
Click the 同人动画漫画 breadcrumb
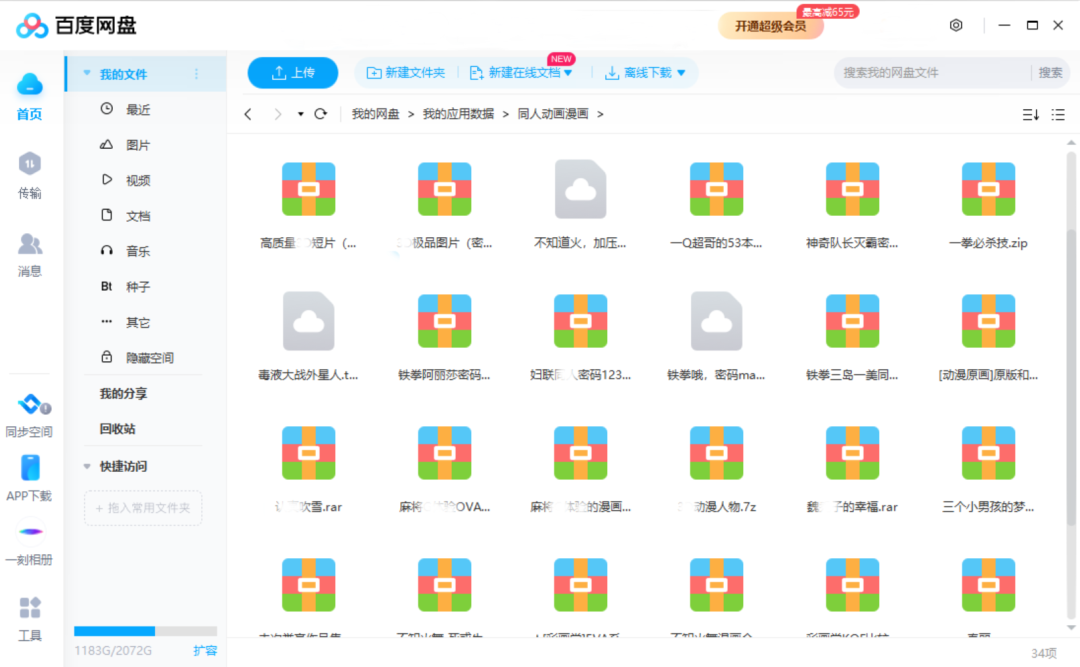click(x=553, y=114)
